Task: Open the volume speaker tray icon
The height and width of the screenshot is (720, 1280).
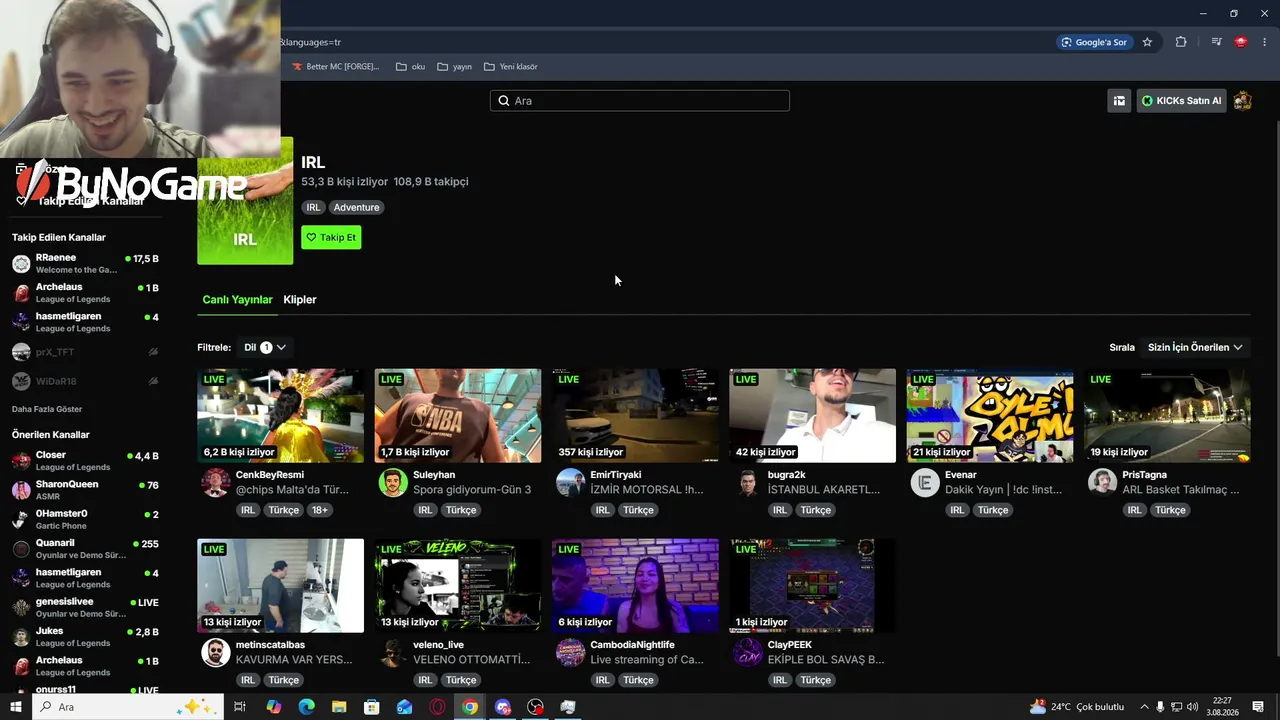Action: click(1192, 707)
